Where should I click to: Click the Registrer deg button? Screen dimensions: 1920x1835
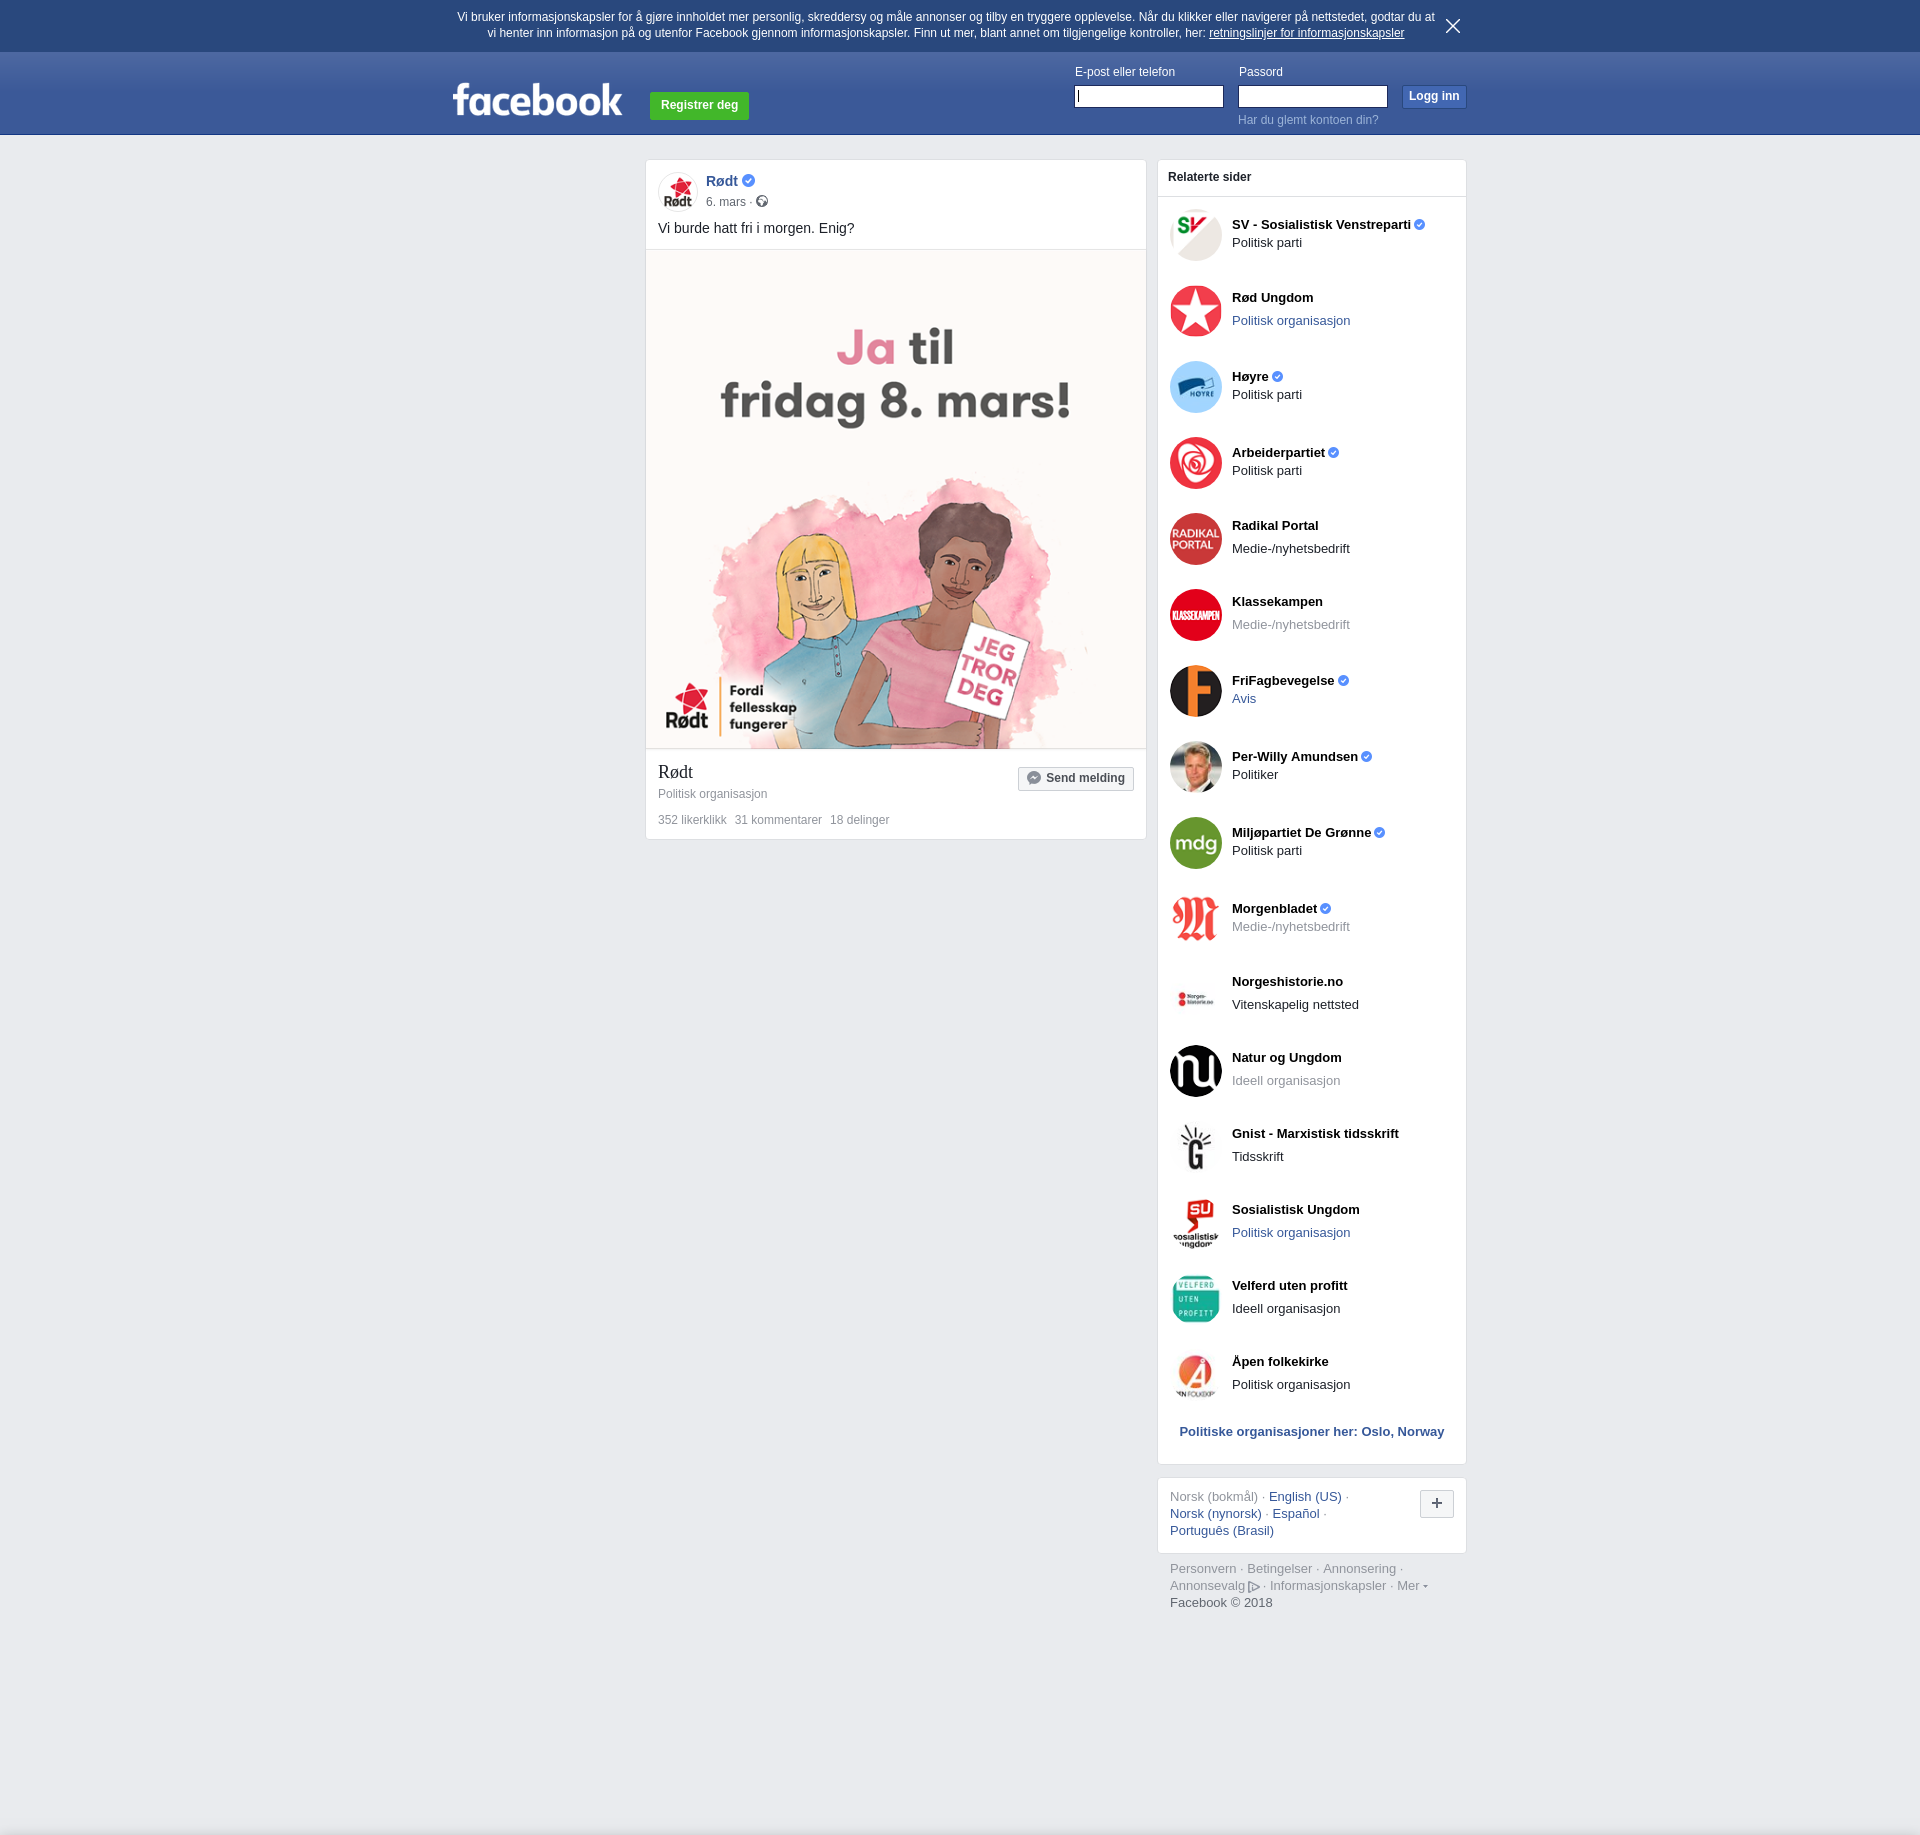(699, 105)
